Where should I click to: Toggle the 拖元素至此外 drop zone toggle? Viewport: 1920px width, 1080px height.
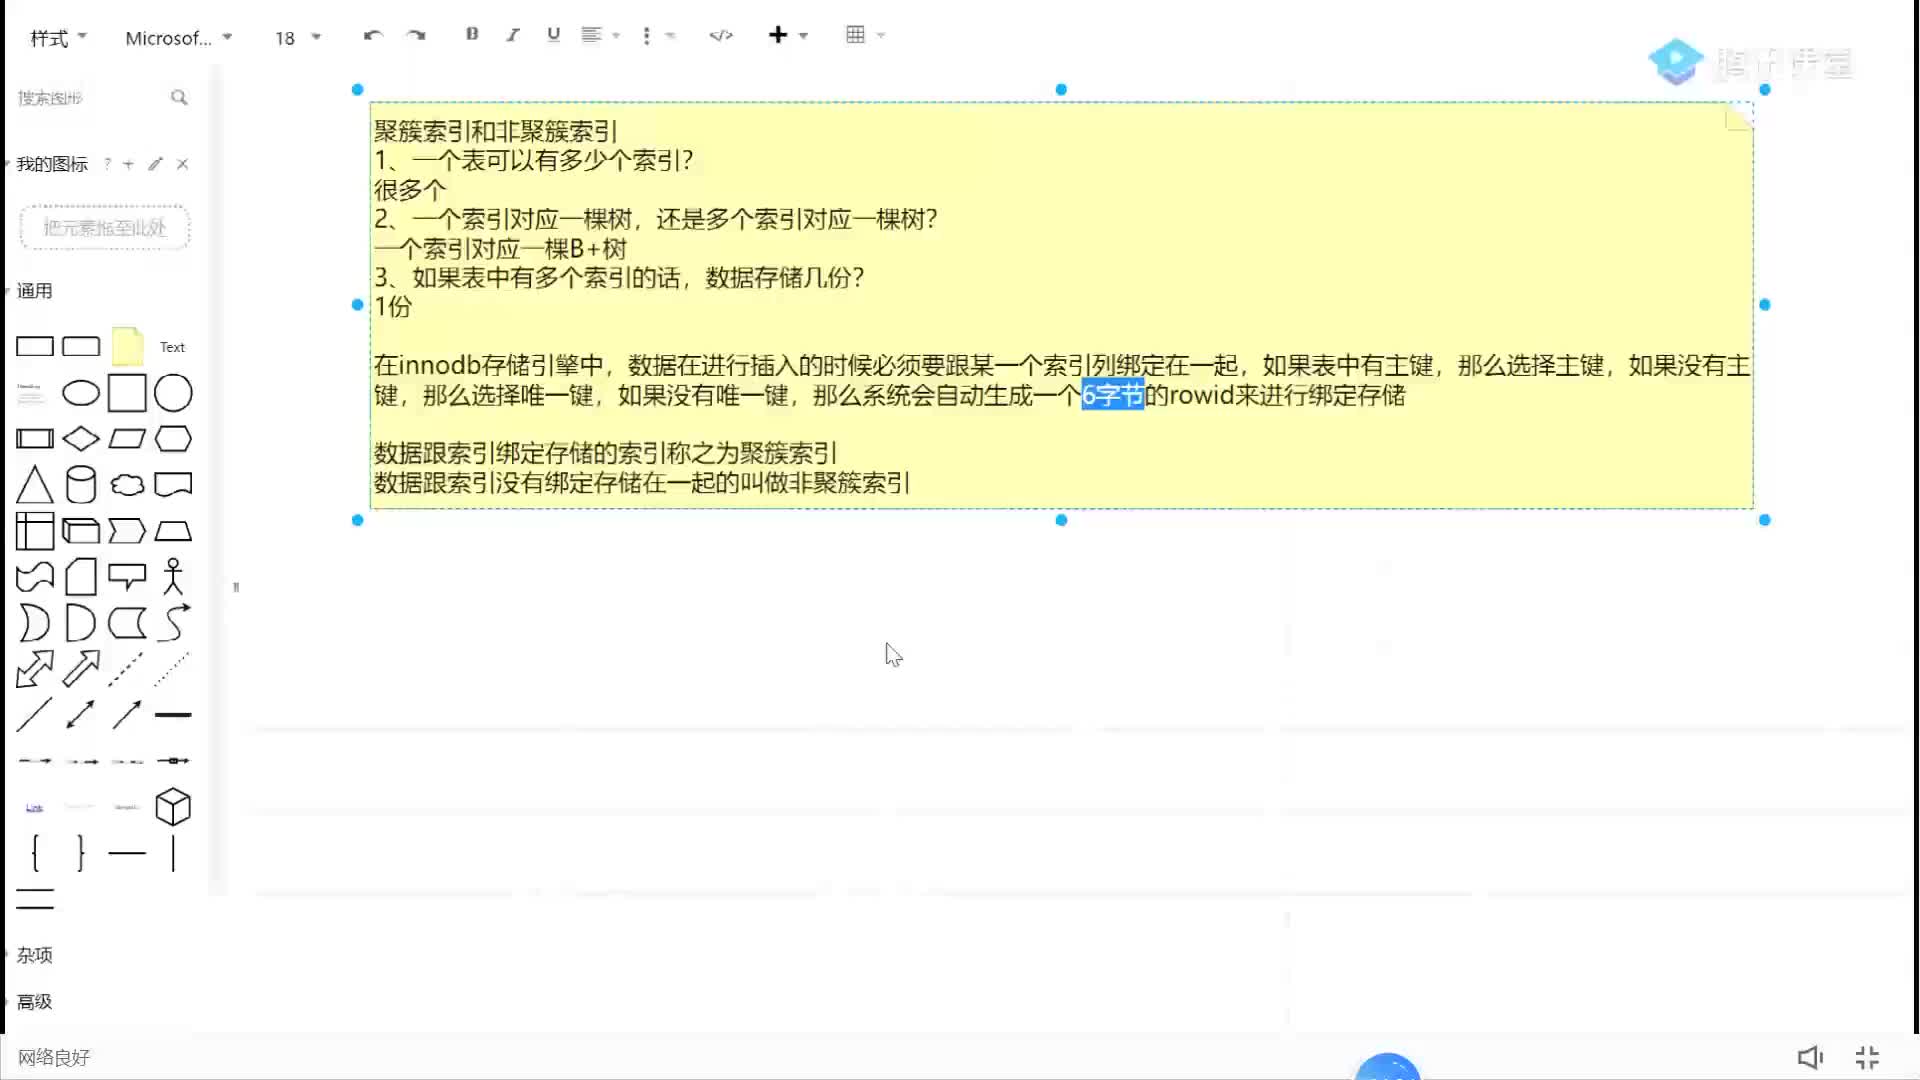[103, 227]
